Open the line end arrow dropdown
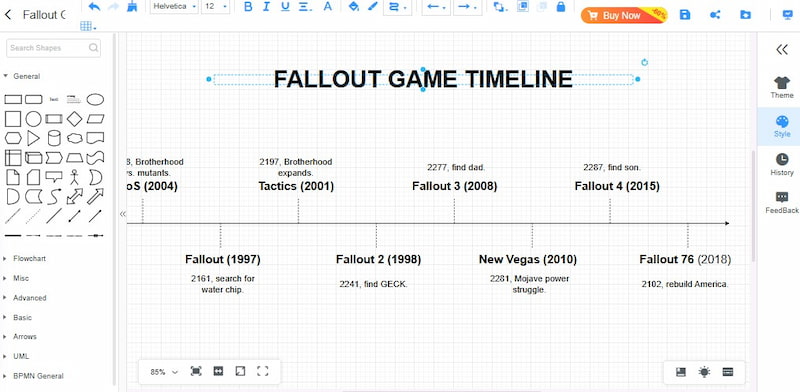This screenshot has width=800, height=392. click(467, 7)
